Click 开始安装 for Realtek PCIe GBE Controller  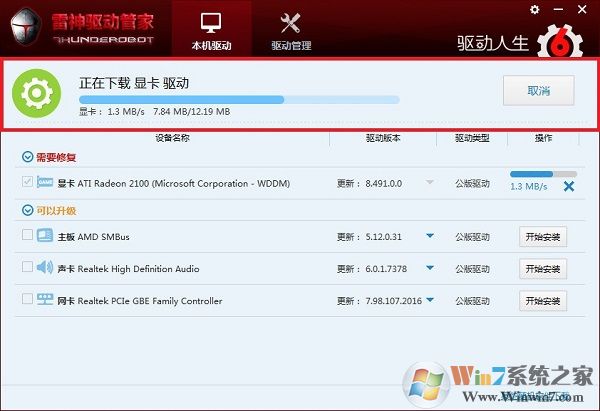click(x=543, y=301)
